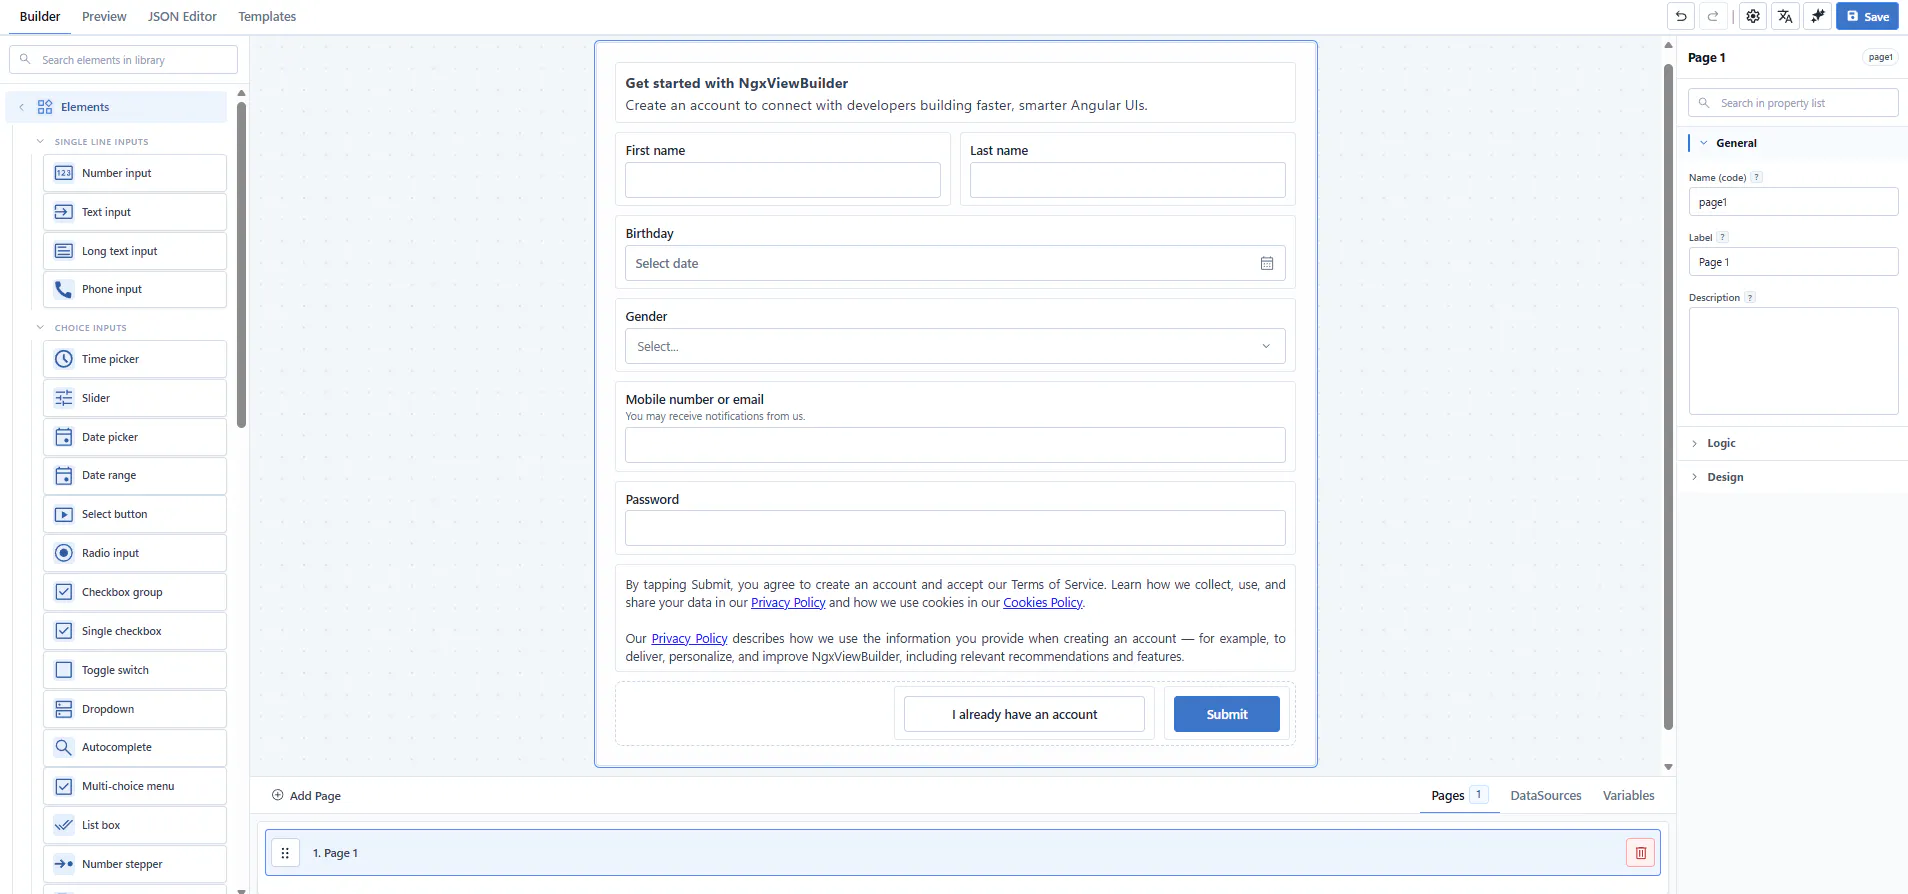Click the Save button
This screenshot has width=1908, height=894.
(x=1867, y=16)
